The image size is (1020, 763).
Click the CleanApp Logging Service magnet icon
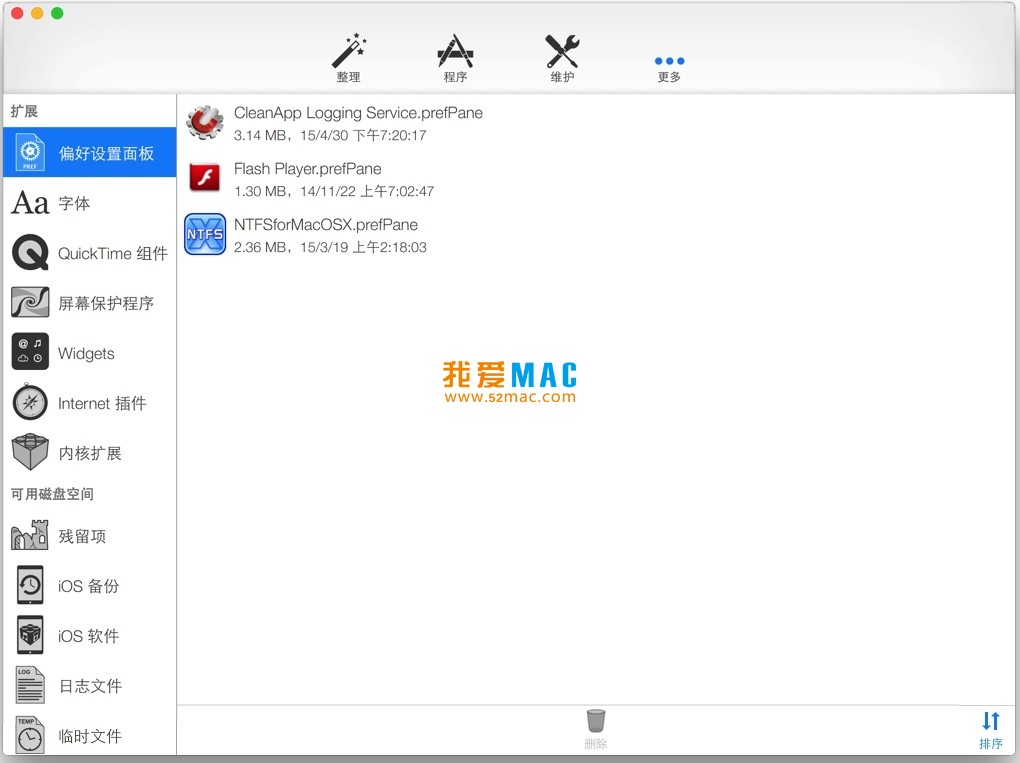pos(205,122)
